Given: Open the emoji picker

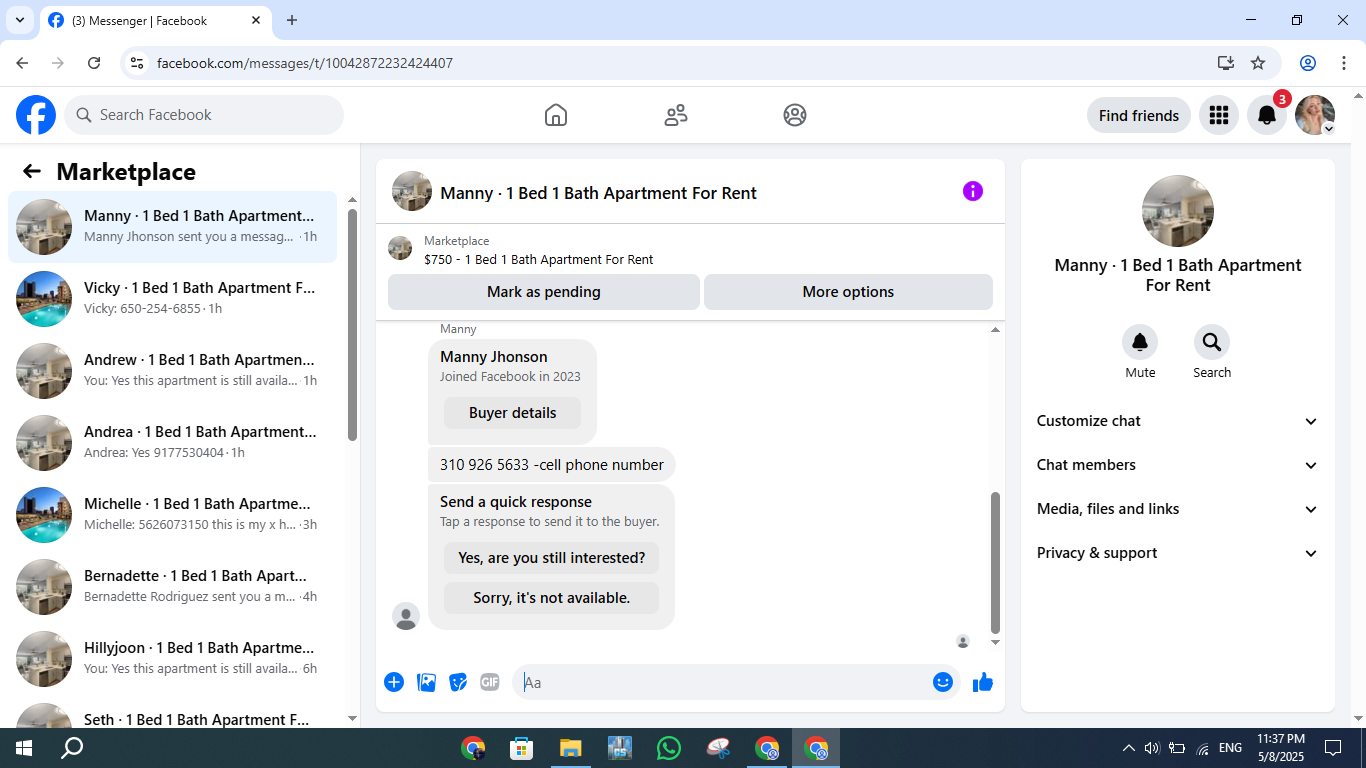Looking at the screenshot, I should (x=943, y=682).
